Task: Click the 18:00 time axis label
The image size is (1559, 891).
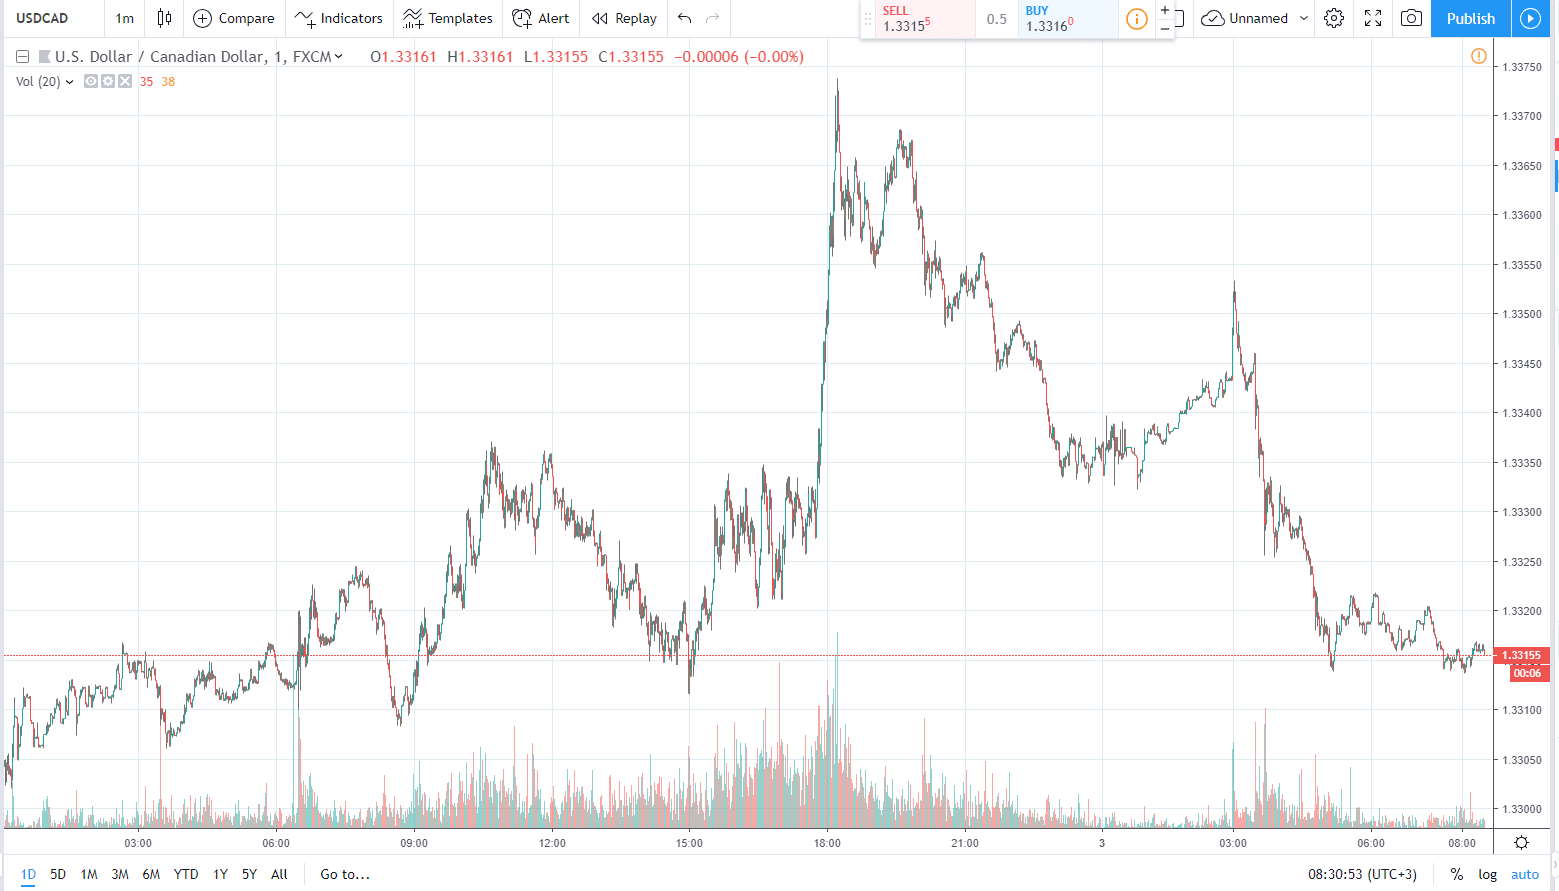Action: click(x=827, y=843)
